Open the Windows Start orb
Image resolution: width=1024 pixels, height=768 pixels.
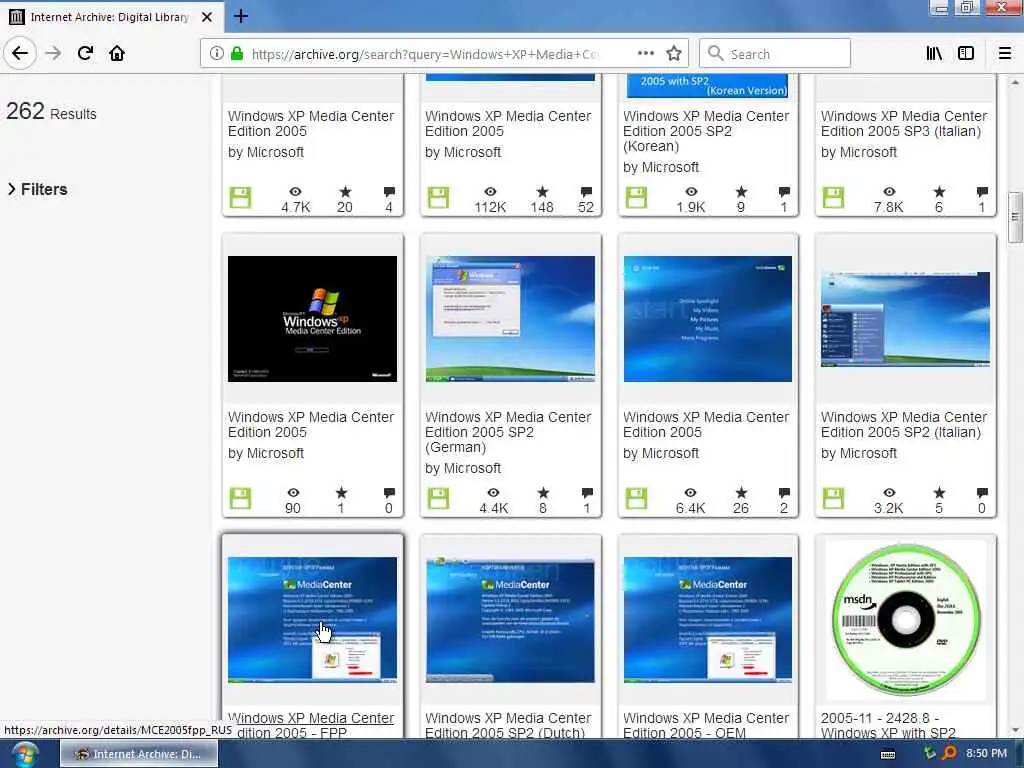pyautogui.click(x=25, y=754)
